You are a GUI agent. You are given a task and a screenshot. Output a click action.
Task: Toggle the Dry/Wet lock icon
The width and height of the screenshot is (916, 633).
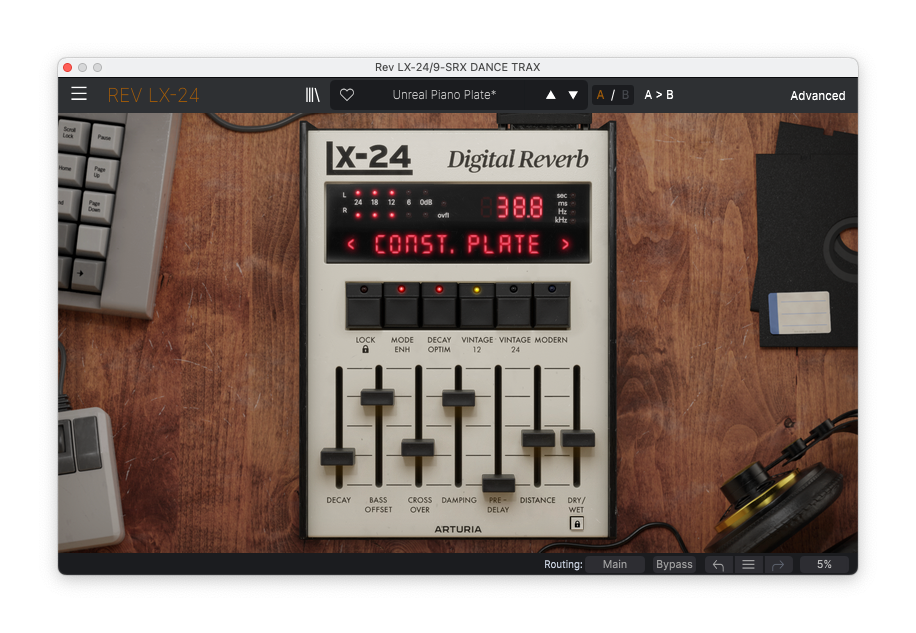click(577, 523)
